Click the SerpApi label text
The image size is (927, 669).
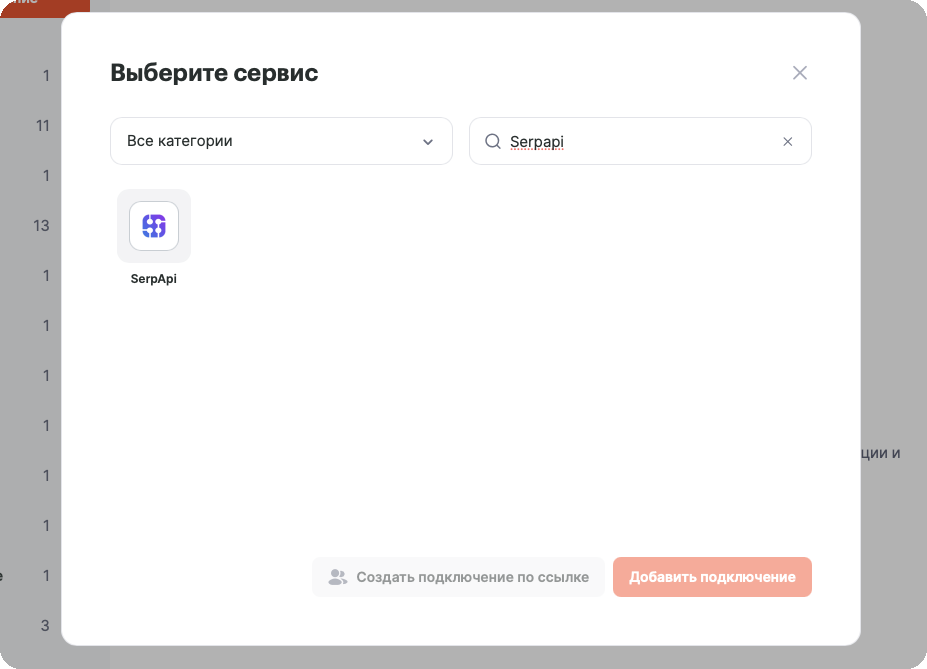(x=154, y=279)
